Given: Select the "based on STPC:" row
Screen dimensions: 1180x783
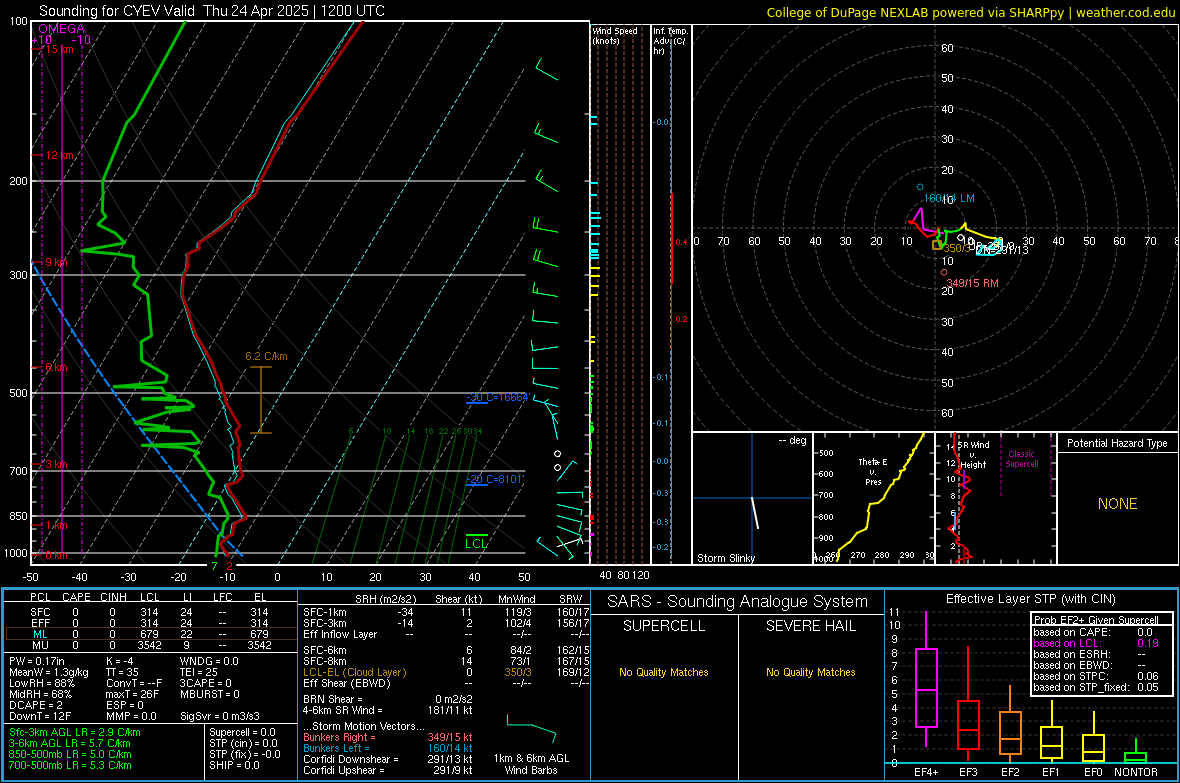Looking at the screenshot, I should tap(1096, 676).
